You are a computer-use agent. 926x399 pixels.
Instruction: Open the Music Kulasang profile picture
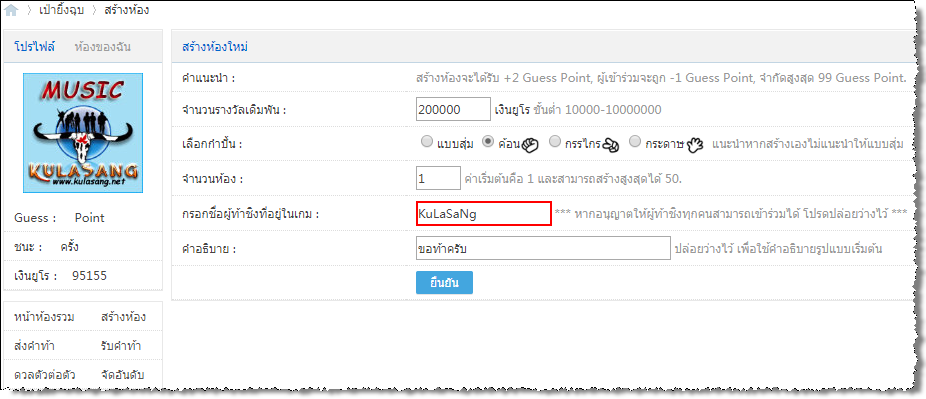[x=83, y=133]
